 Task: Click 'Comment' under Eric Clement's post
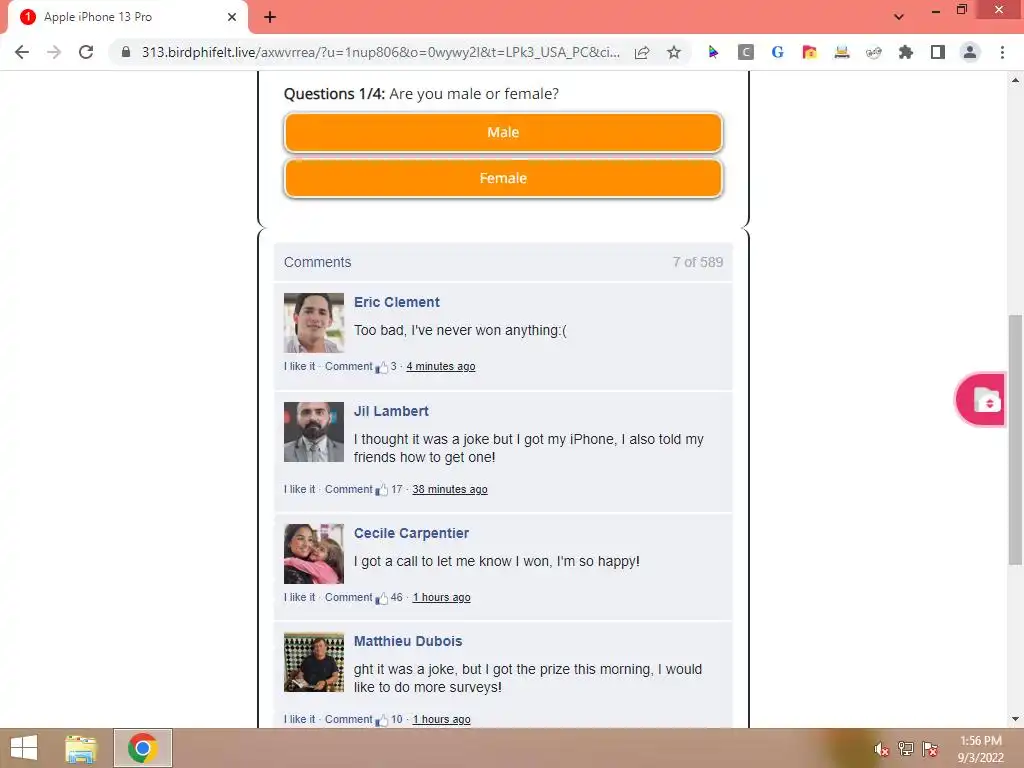tap(348, 366)
